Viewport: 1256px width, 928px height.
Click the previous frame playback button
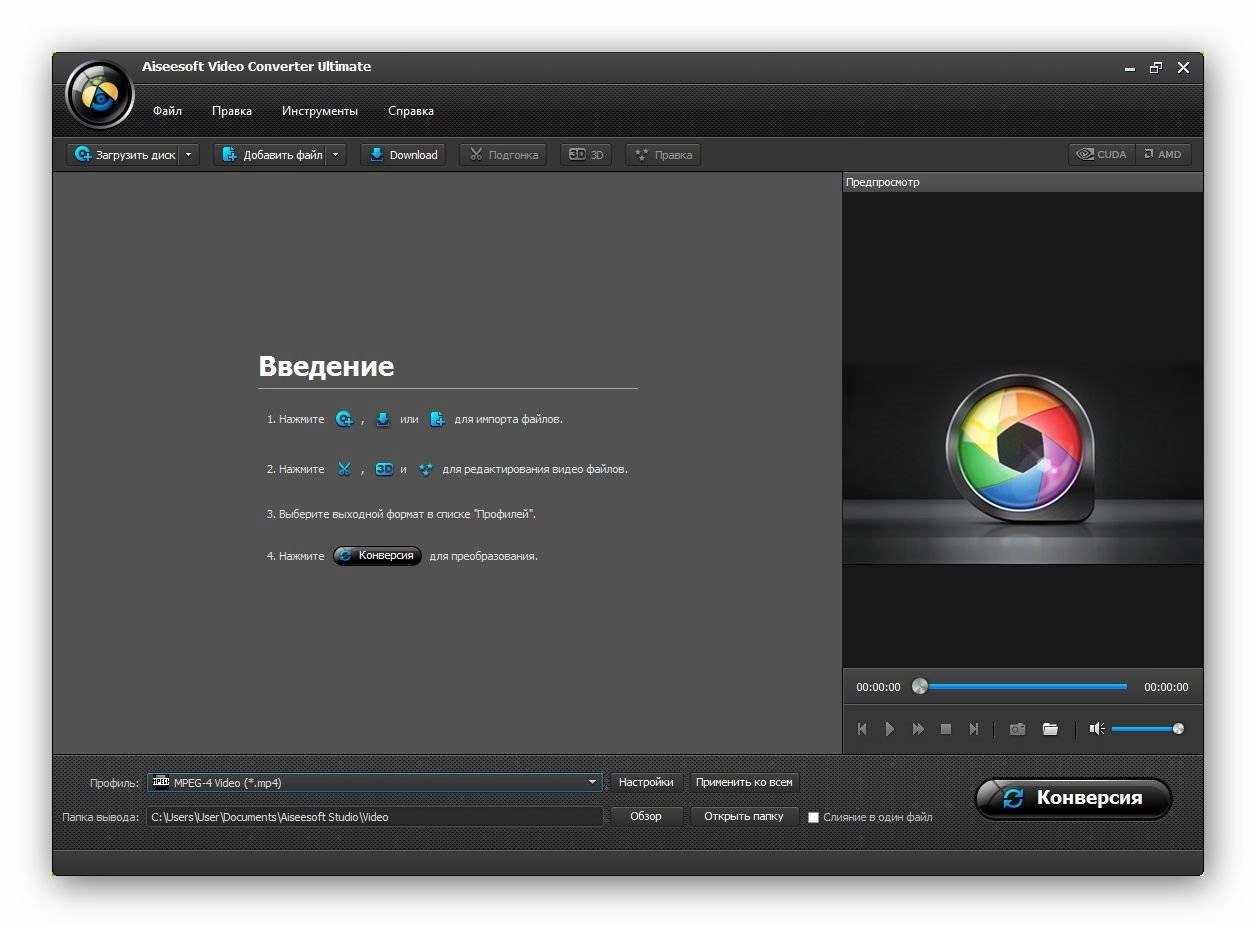[x=862, y=729]
